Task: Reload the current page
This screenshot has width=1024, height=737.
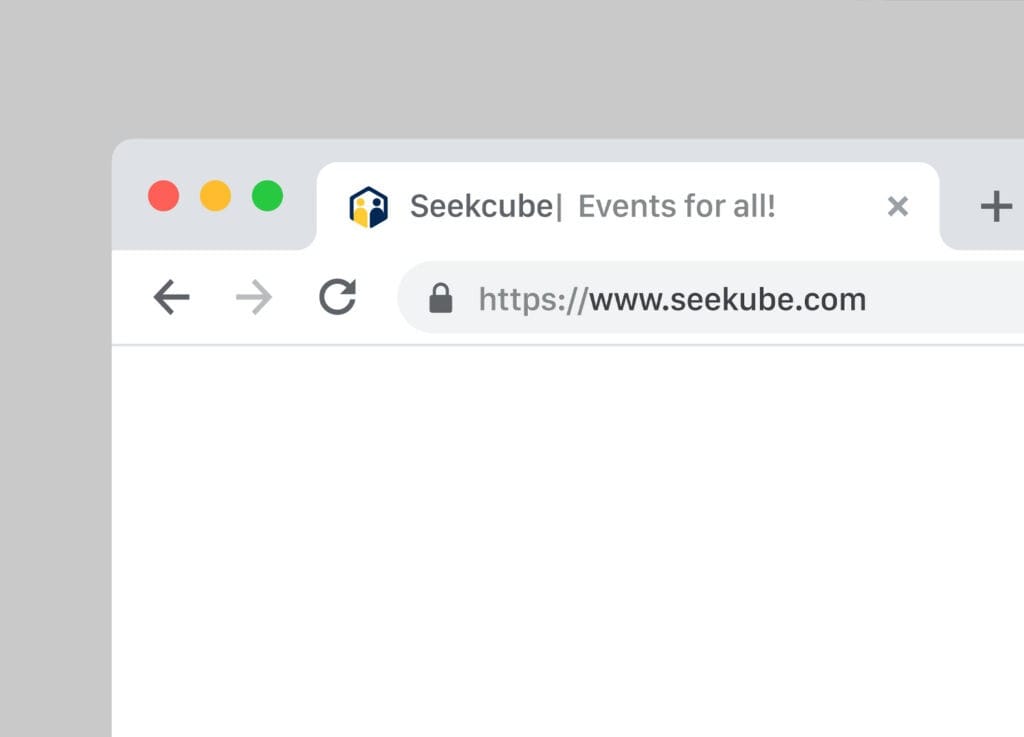Action: (337, 297)
